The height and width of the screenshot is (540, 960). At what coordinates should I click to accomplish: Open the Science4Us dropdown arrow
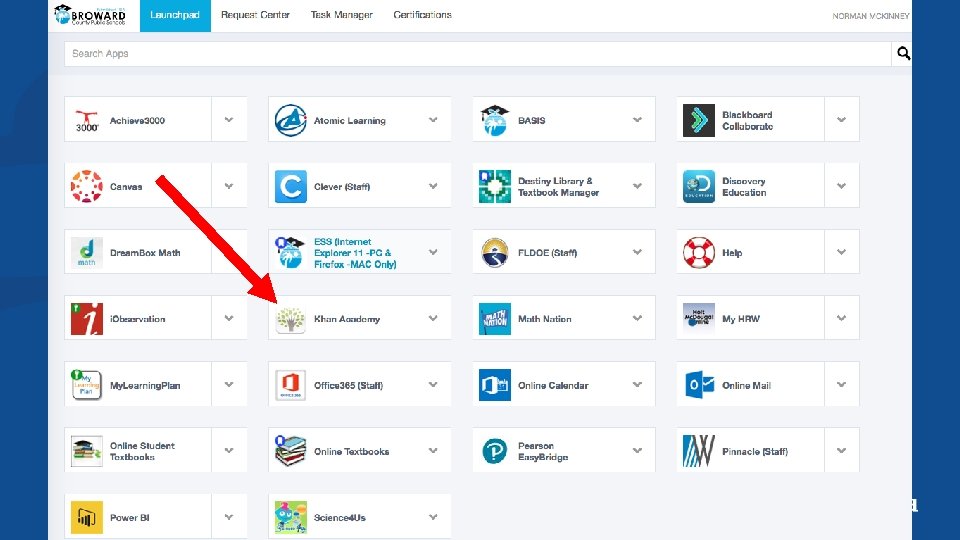pos(433,517)
